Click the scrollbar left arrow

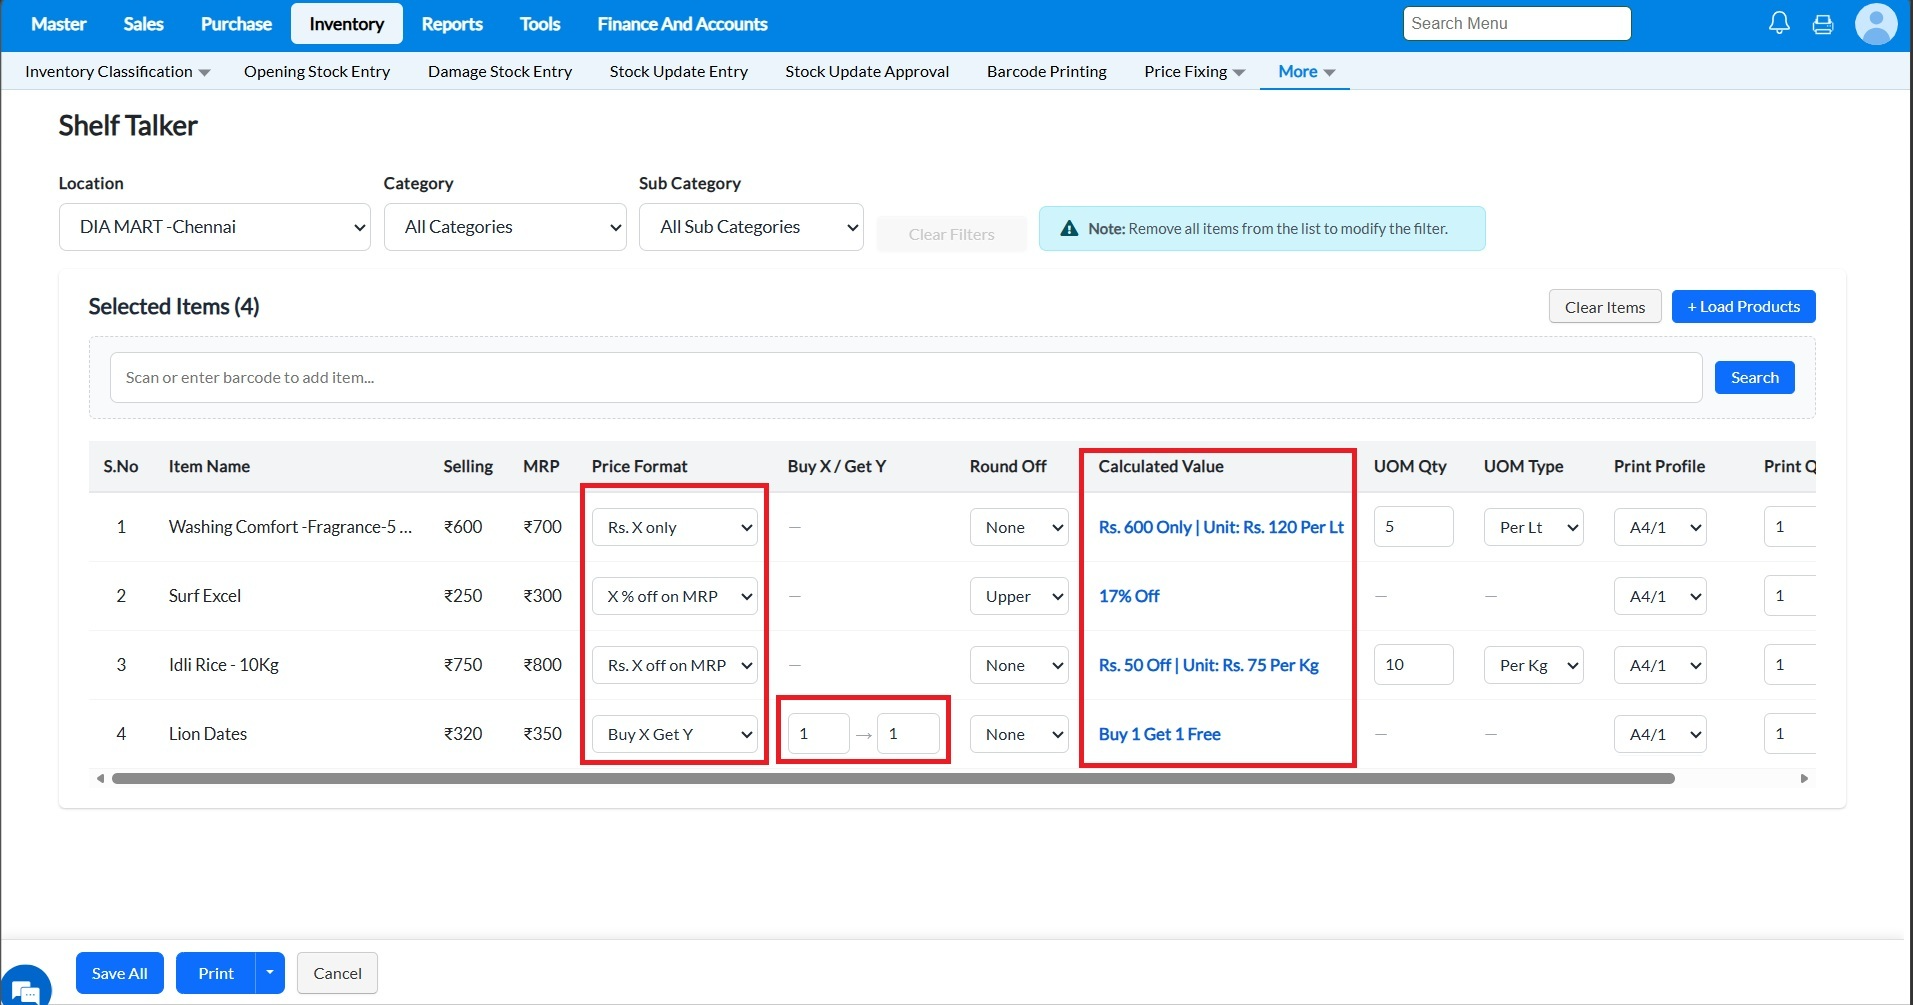click(99, 778)
